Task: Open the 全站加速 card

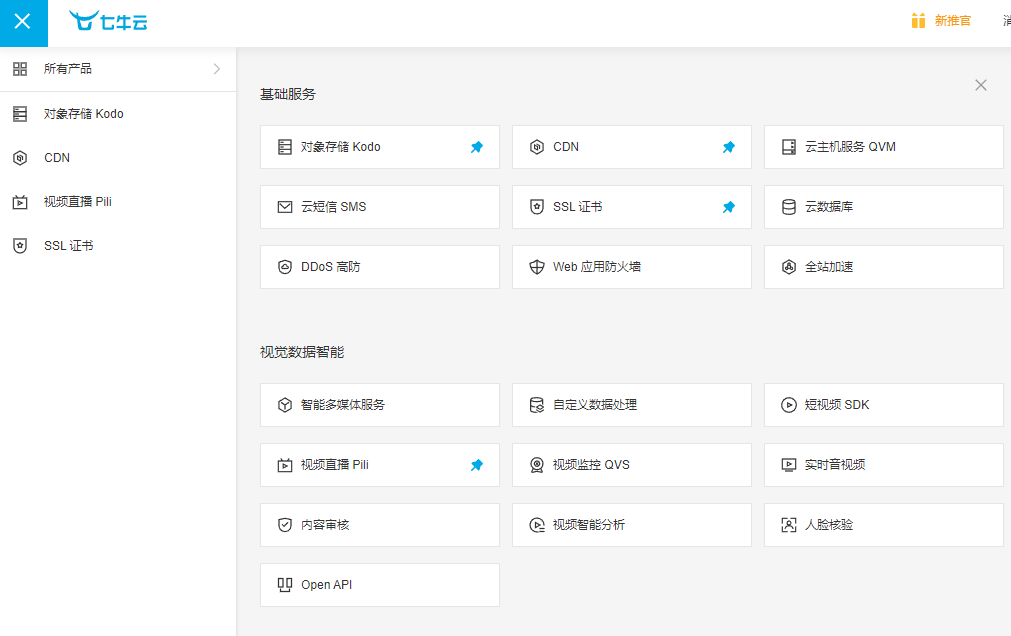Action: 884,267
